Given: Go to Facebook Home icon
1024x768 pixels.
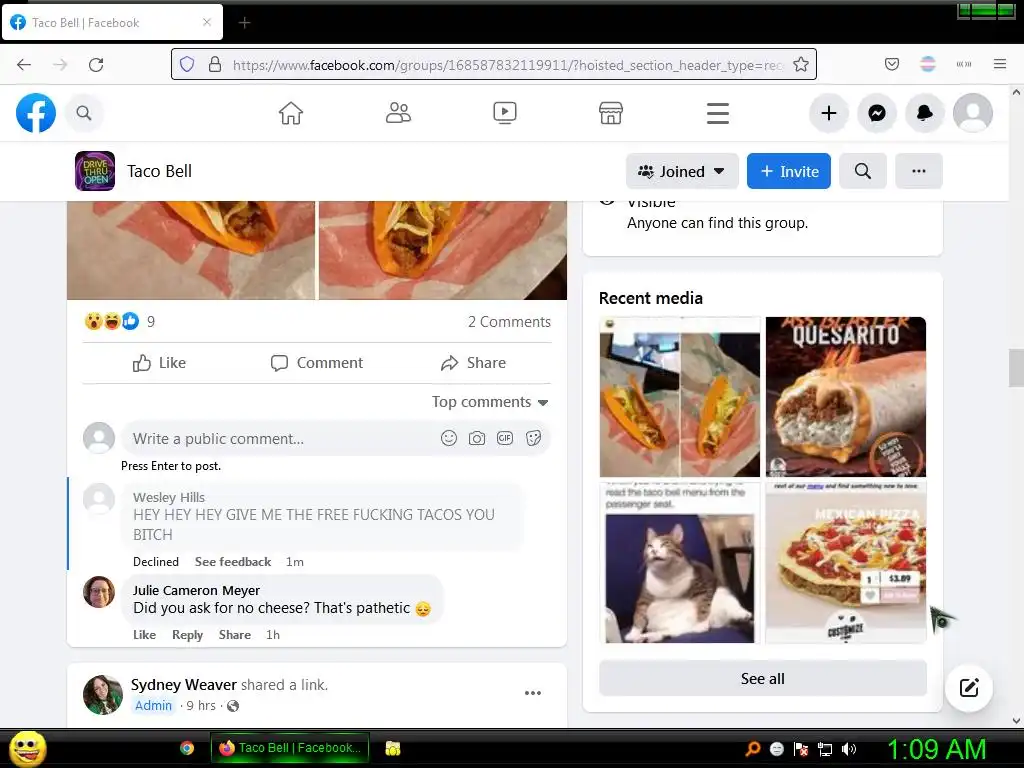Looking at the screenshot, I should 291,113.
